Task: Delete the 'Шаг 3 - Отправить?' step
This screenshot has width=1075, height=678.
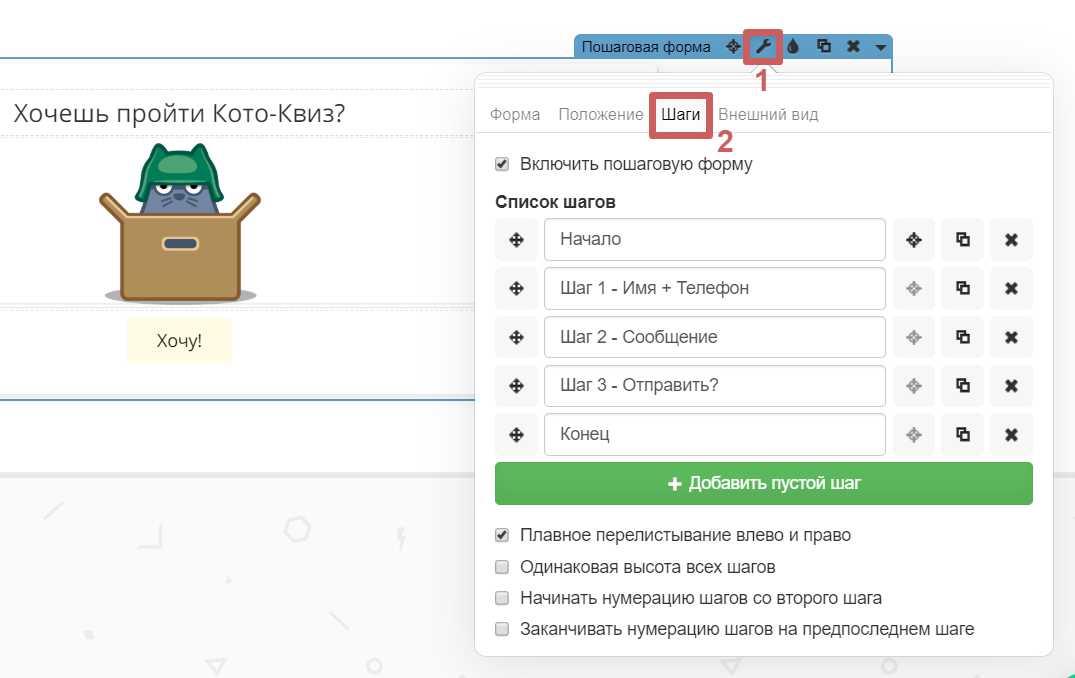Action: [x=1011, y=386]
